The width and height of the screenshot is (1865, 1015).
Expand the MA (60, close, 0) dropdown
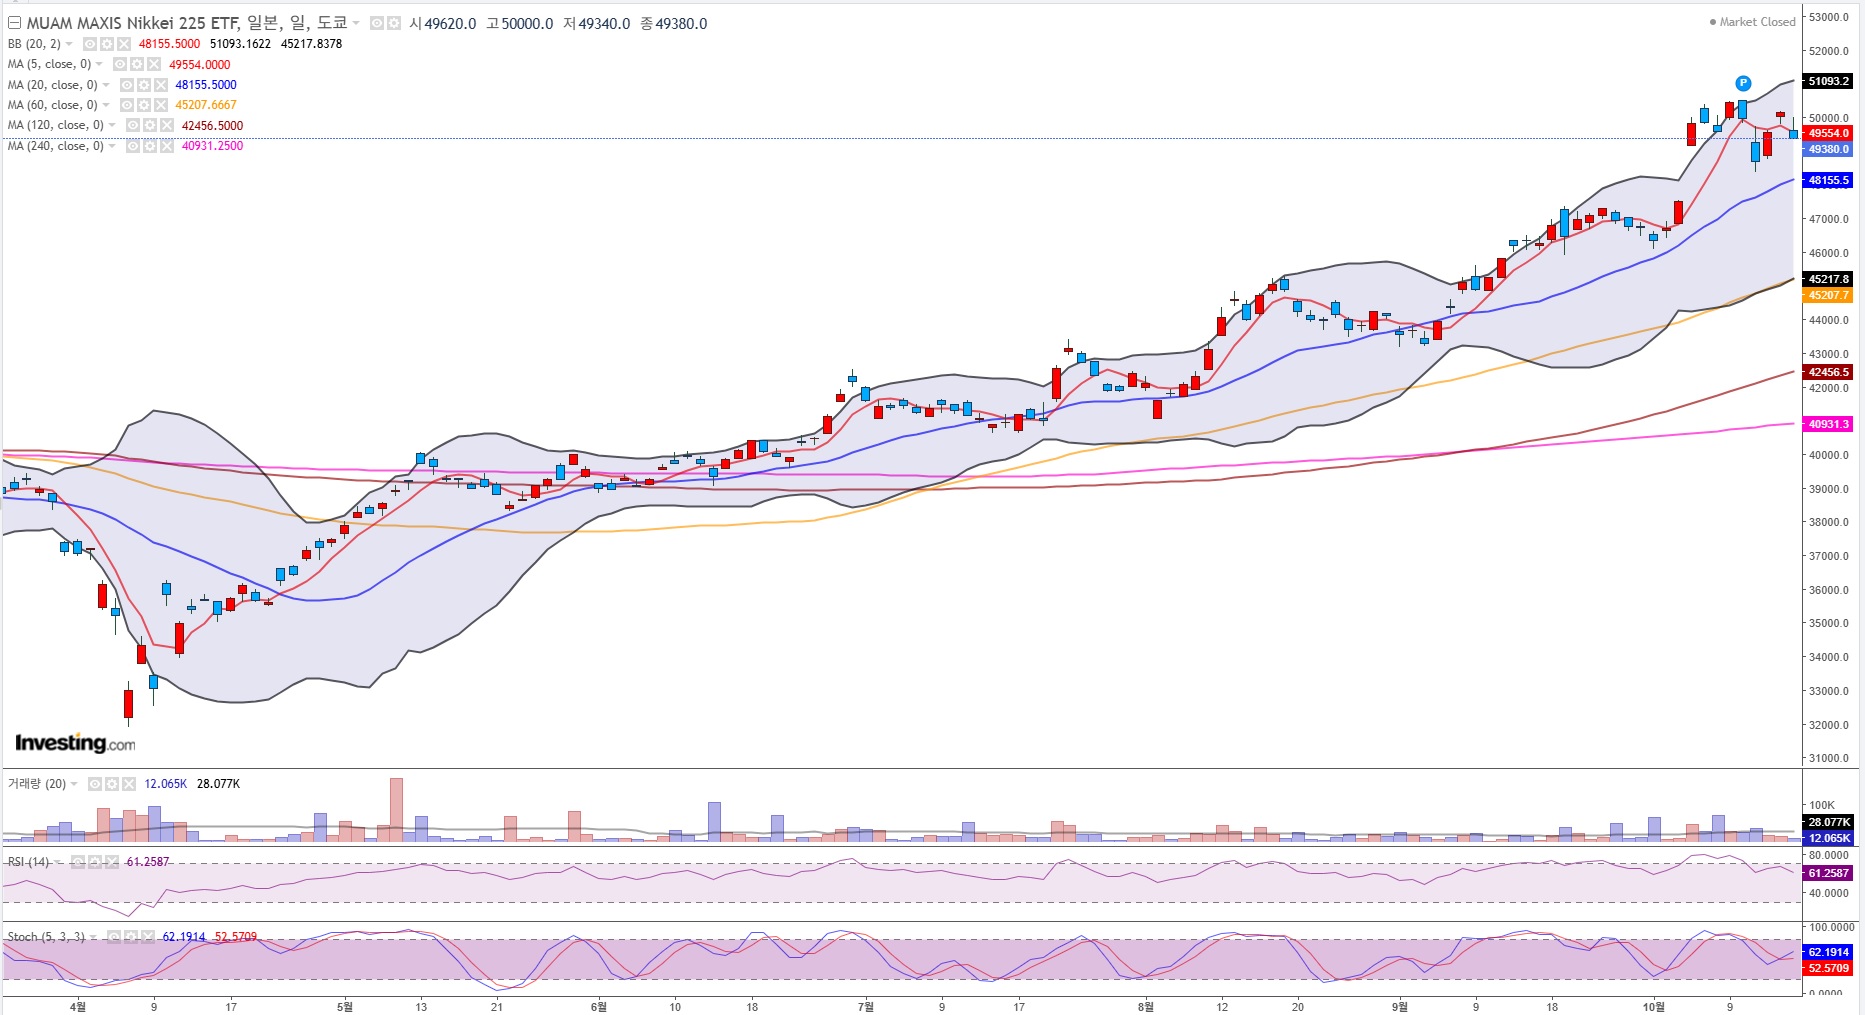point(107,105)
